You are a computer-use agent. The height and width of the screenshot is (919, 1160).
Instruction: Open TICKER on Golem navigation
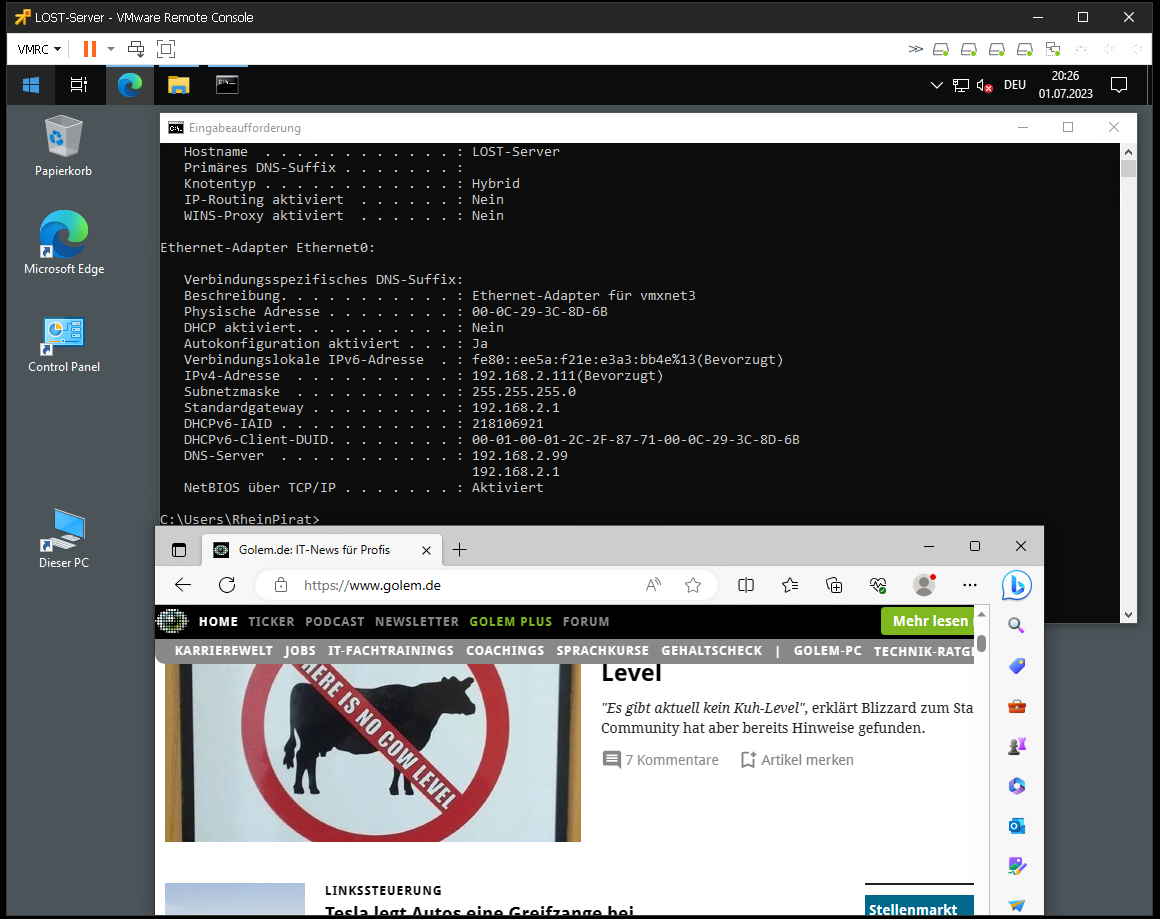[x=271, y=622]
